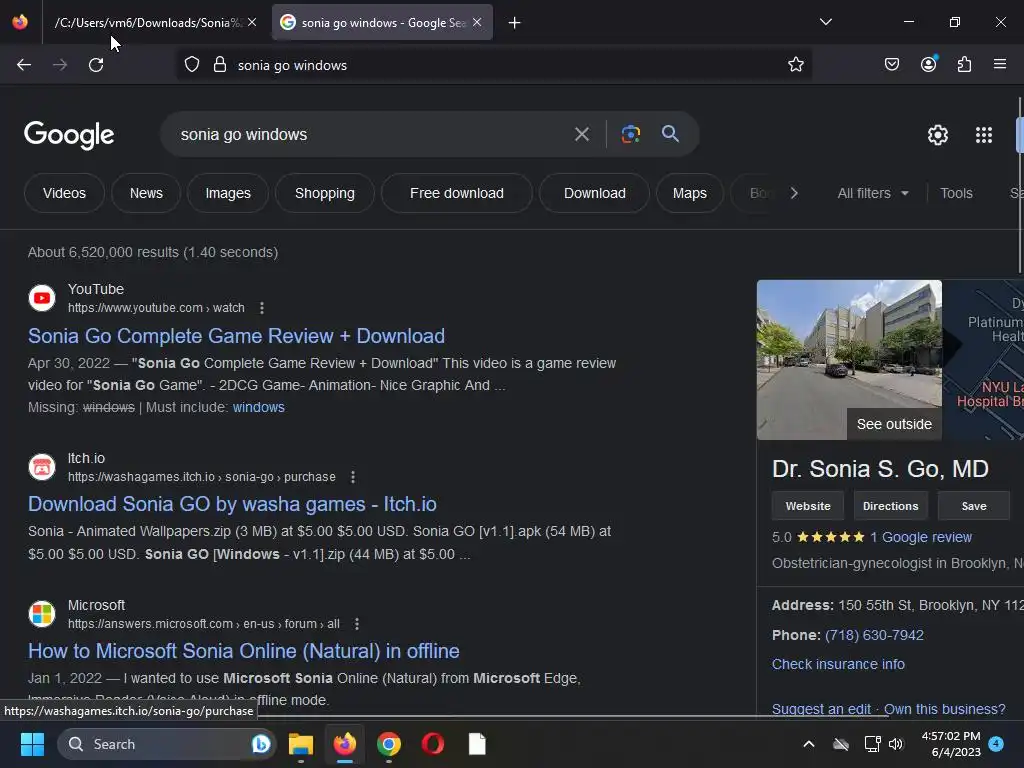Show more filter chips with the right chevron
This screenshot has height=768, width=1024.
pyautogui.click(x=793, y=193)
